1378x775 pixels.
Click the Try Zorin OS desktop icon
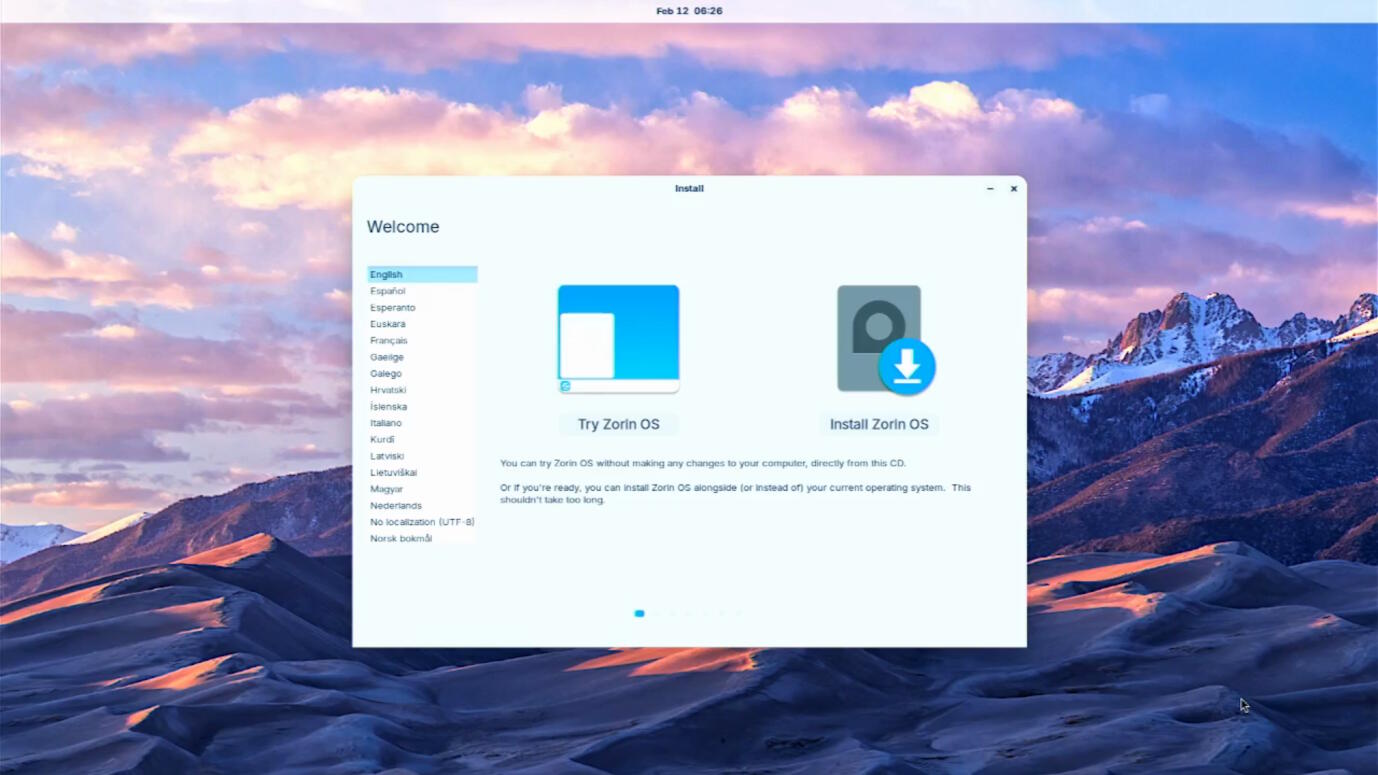tap(618, 339)
